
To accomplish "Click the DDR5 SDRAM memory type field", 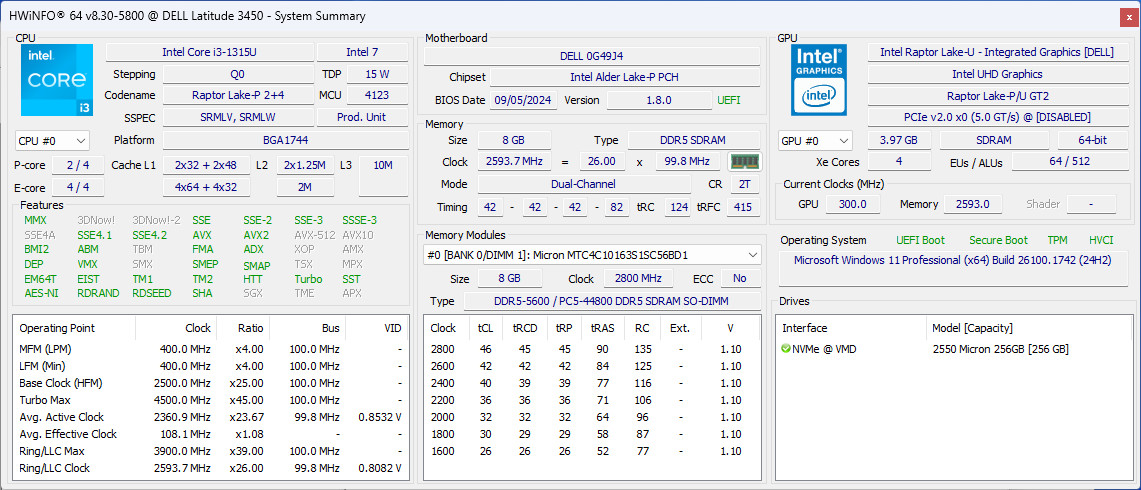I will coord(694,140).
